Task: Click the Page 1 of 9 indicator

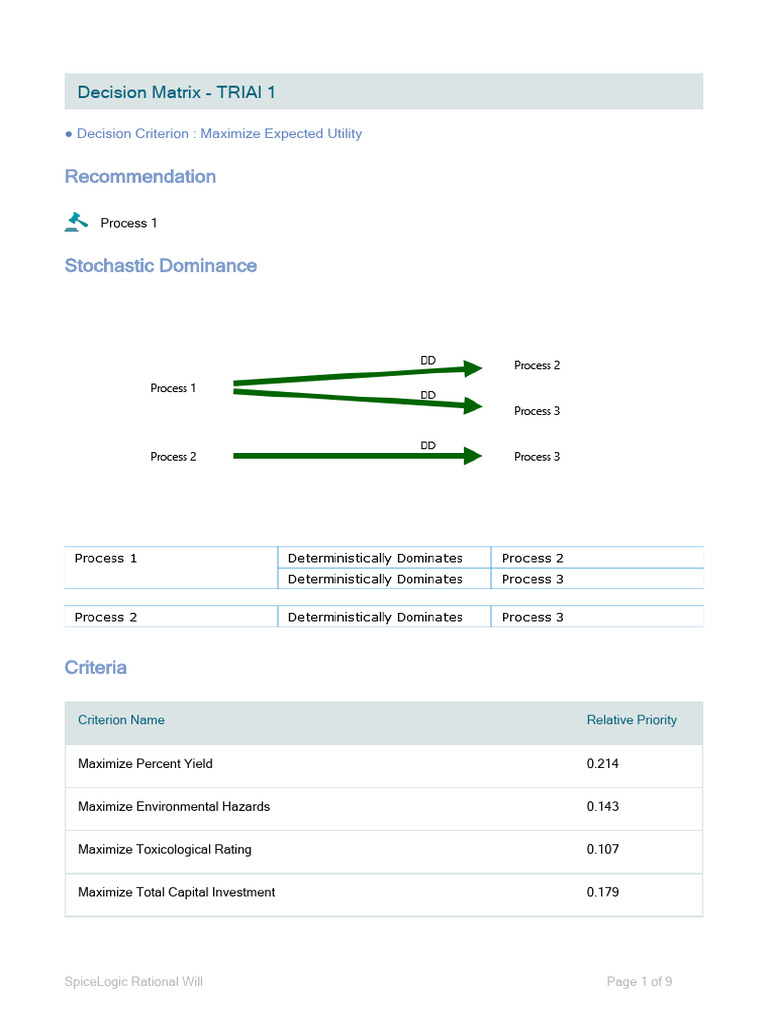Action: [639, 982]
